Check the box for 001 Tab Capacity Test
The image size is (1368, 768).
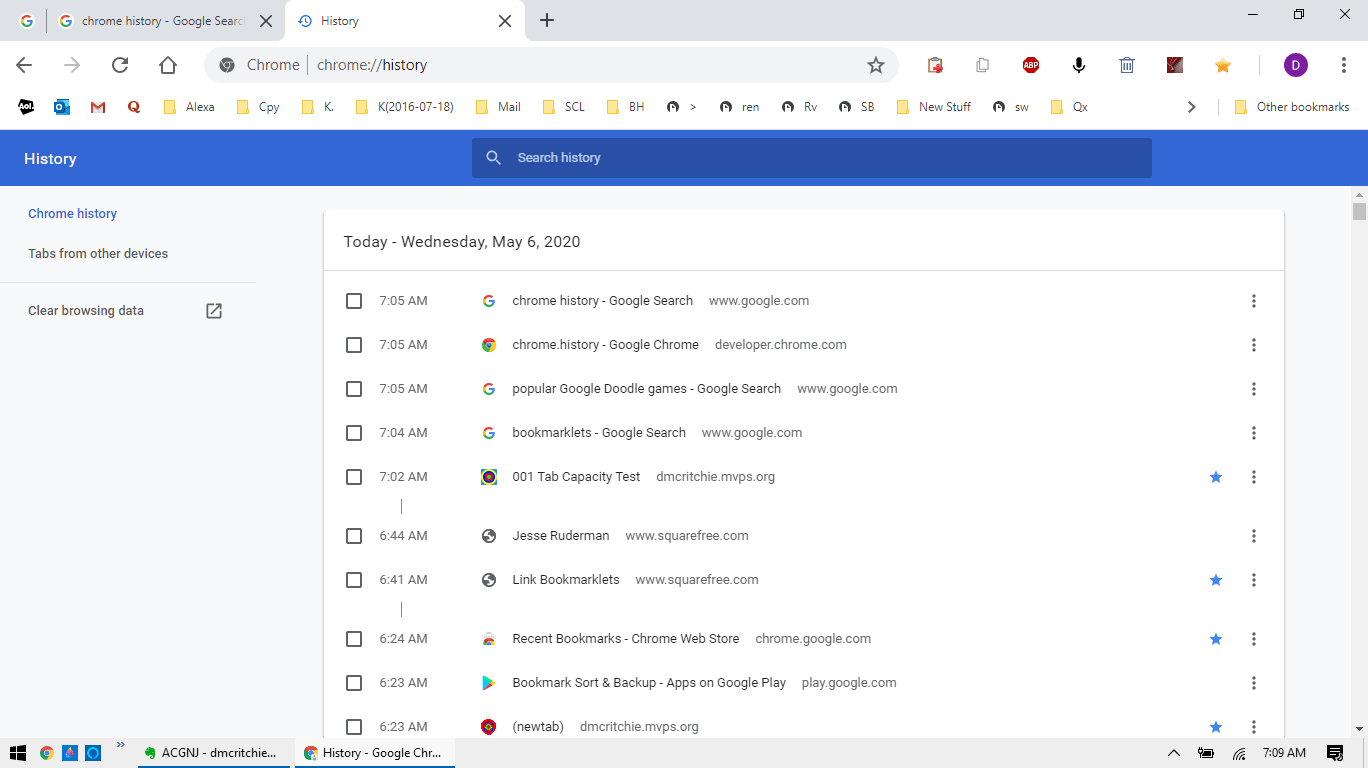[353, 477]
